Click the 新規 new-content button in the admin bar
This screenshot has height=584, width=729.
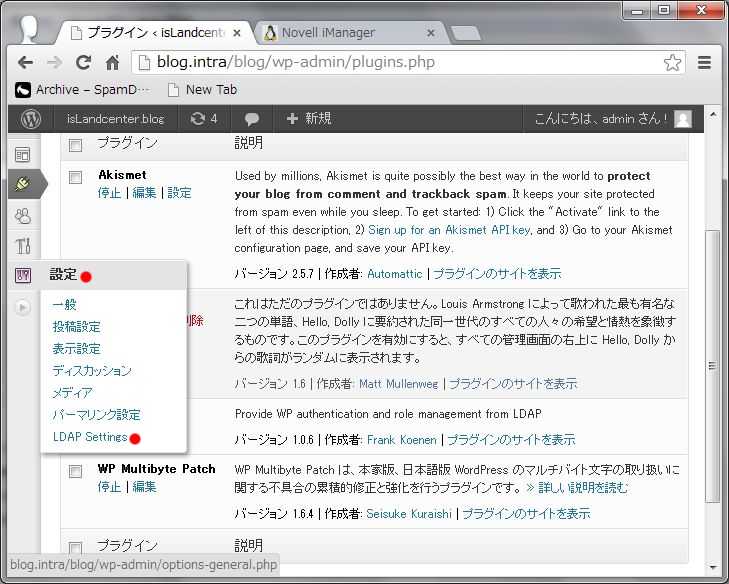(x=309, y=119)
